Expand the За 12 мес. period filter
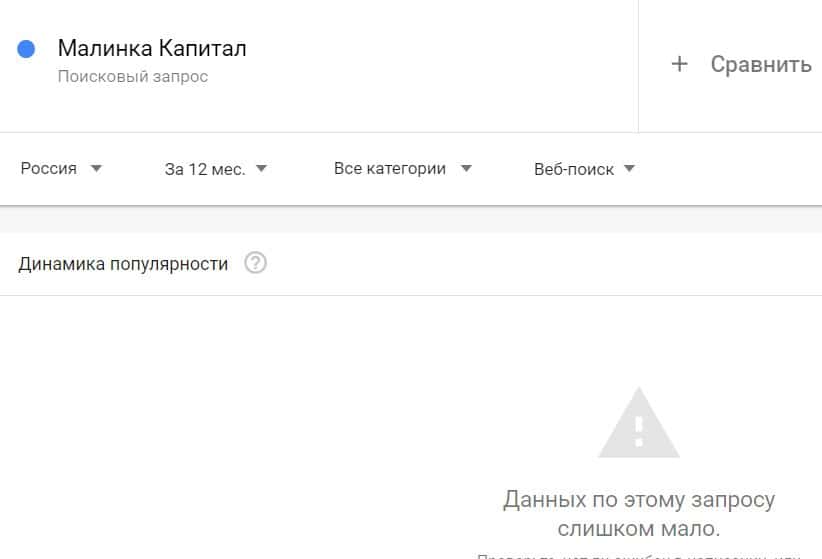 click(x=215, y=169)
